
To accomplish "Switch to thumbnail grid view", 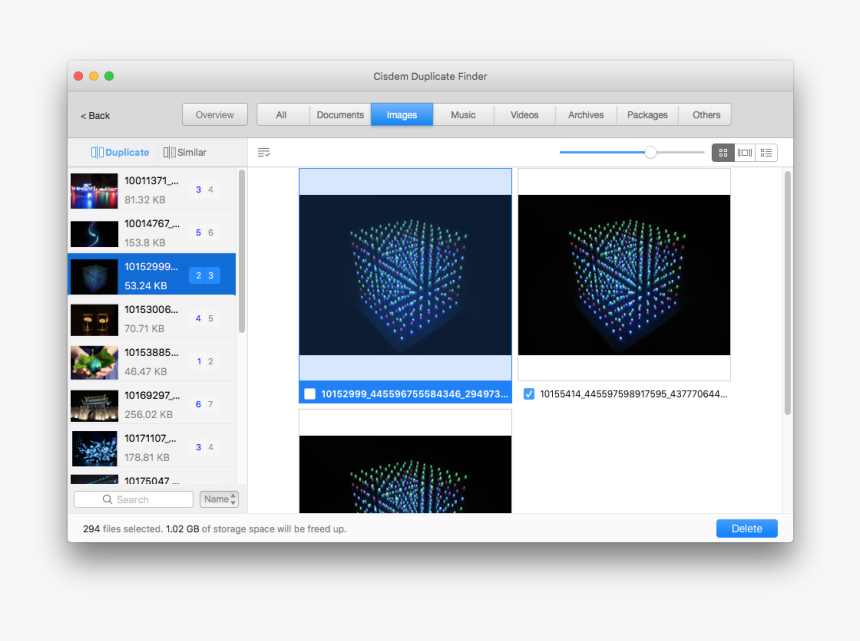I will 723,153.
